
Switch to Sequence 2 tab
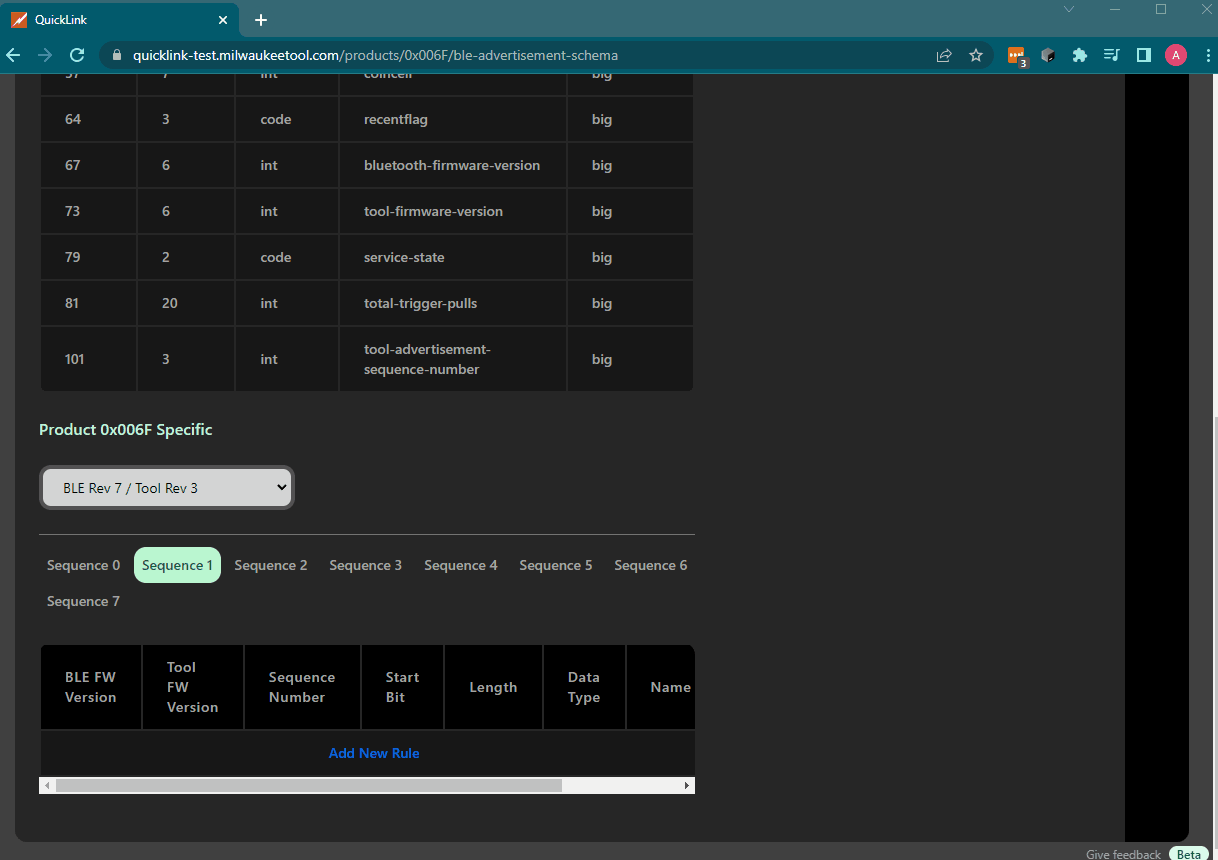(x=271, y=565)
